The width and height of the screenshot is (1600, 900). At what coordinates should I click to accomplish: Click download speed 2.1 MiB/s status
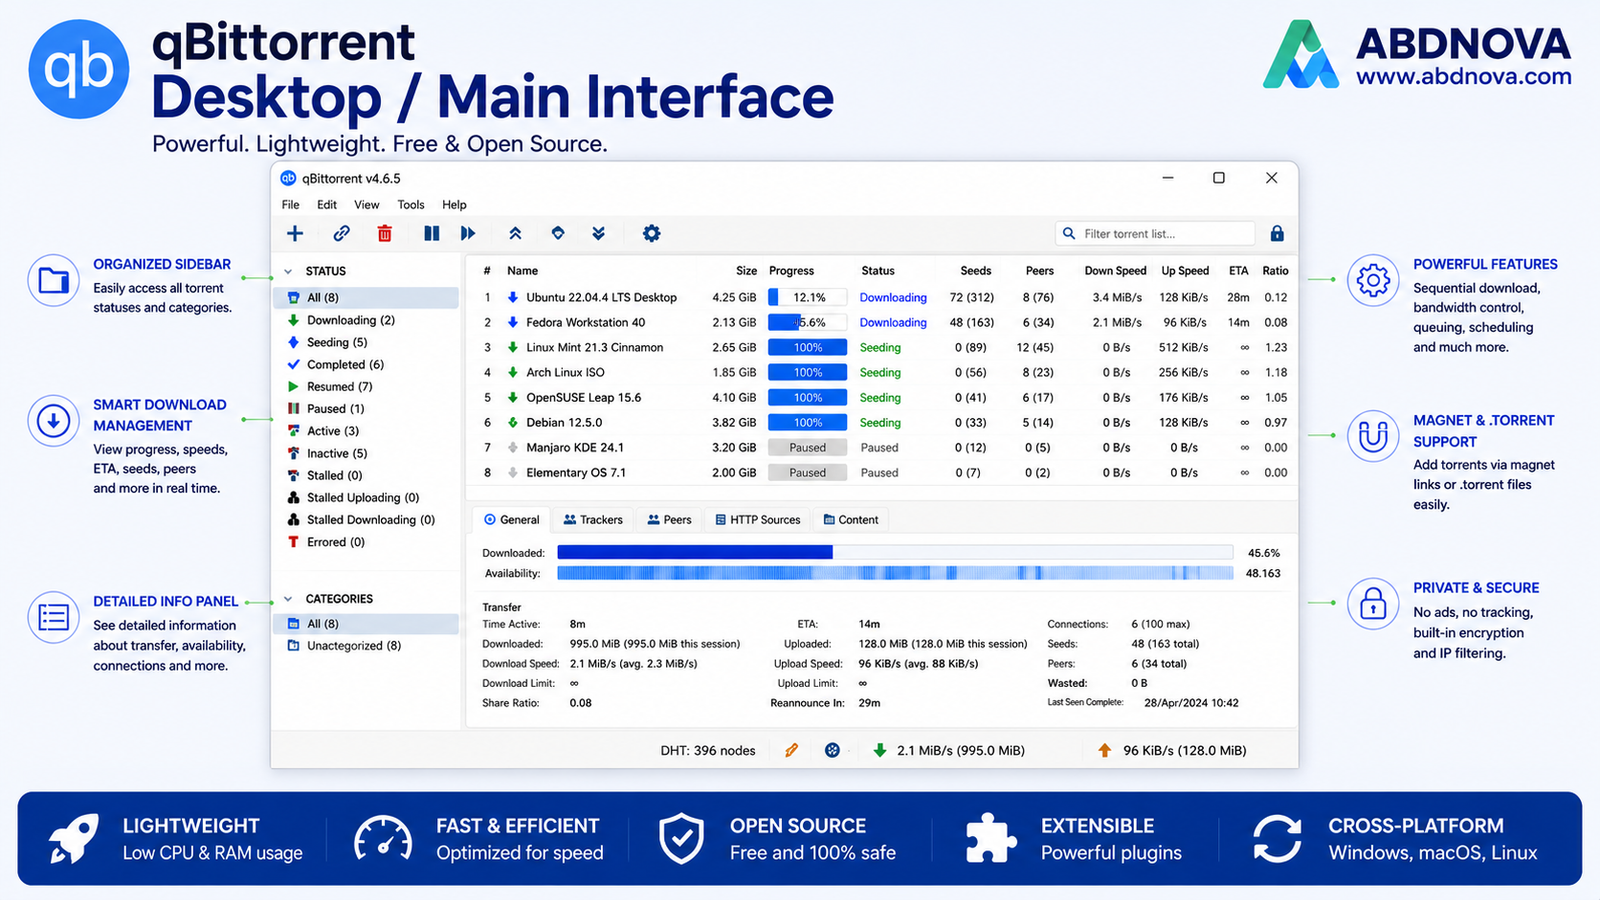pos(949,750)
